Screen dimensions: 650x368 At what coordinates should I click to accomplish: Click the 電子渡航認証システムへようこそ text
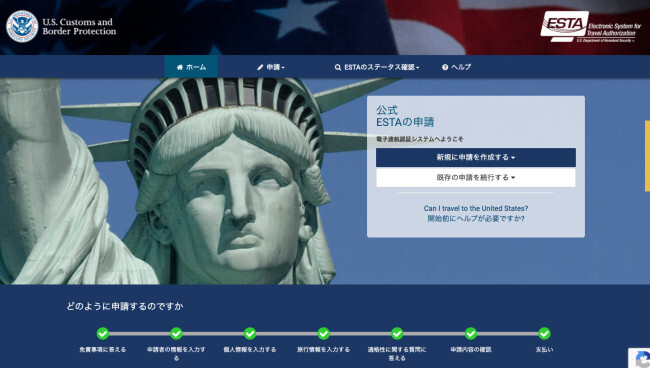pos(420,139)
